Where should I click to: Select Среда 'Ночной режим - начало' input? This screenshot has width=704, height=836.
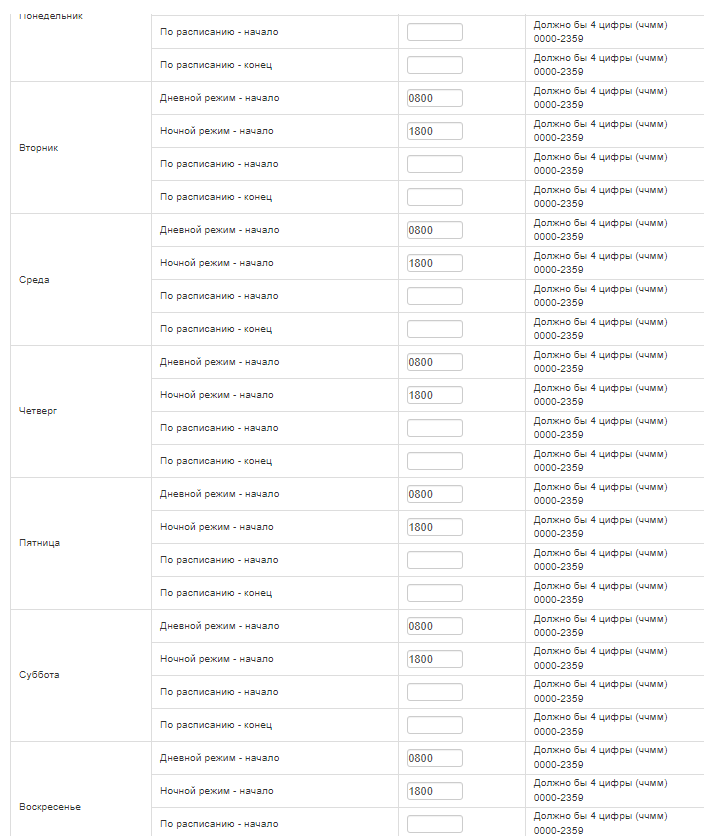point(435,263)
